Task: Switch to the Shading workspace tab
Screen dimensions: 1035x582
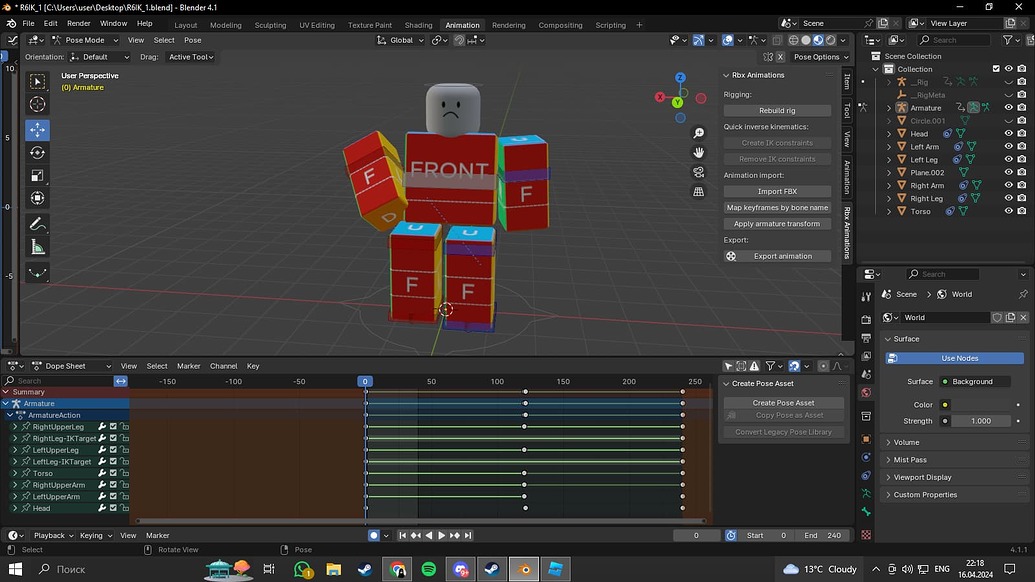Action: 419,25
